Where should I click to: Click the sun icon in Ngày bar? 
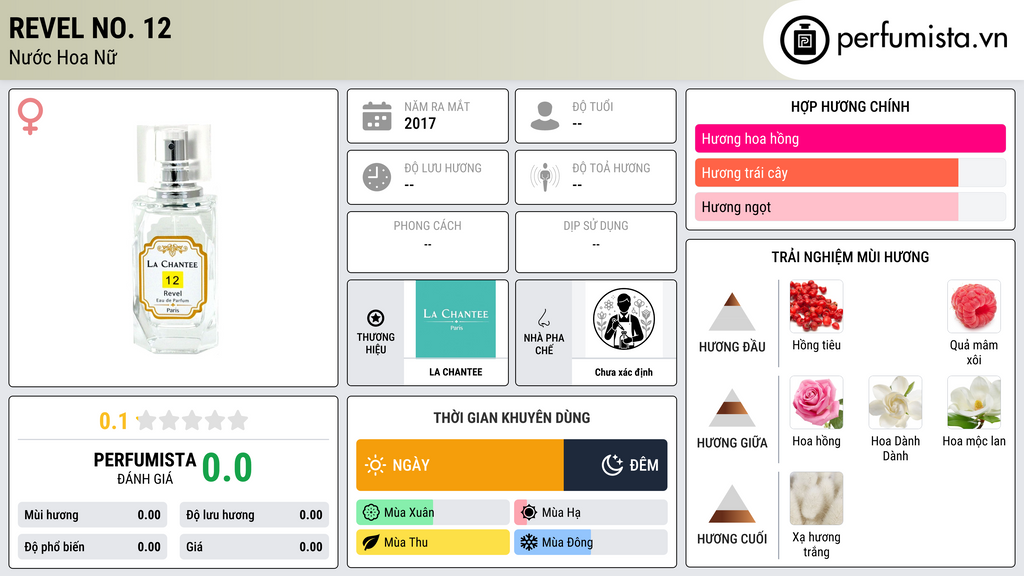[x=376, y=465]
